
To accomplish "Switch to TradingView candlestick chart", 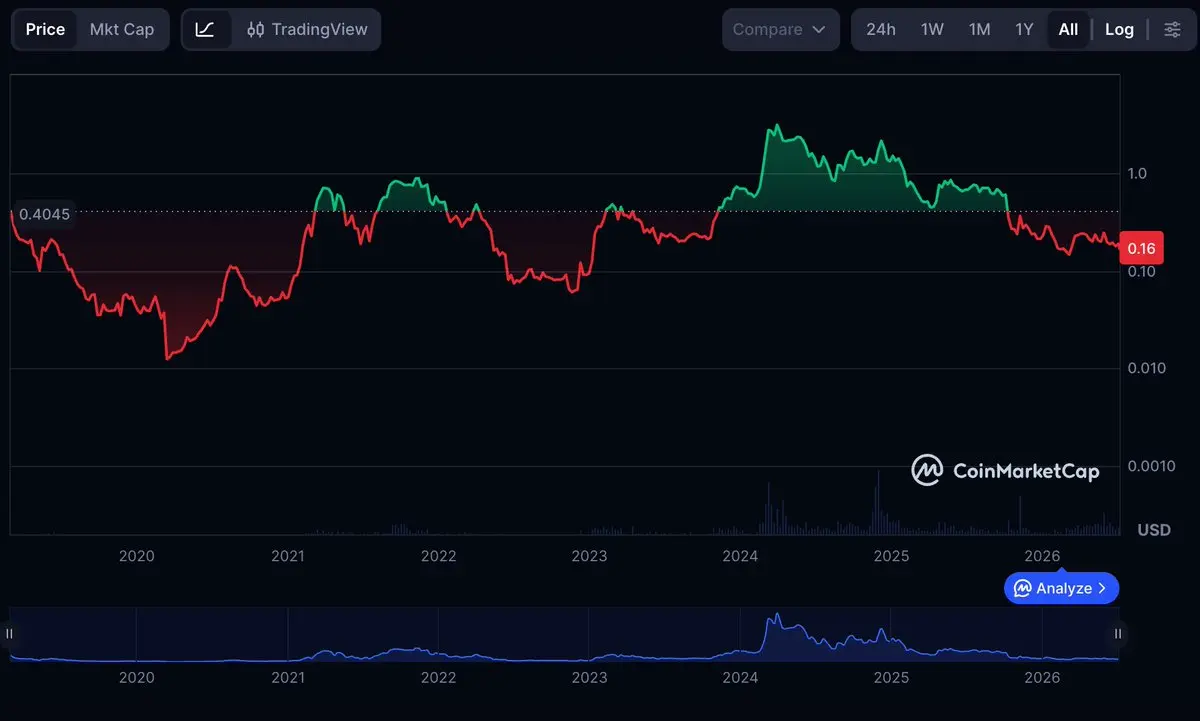I will (307, 29).
